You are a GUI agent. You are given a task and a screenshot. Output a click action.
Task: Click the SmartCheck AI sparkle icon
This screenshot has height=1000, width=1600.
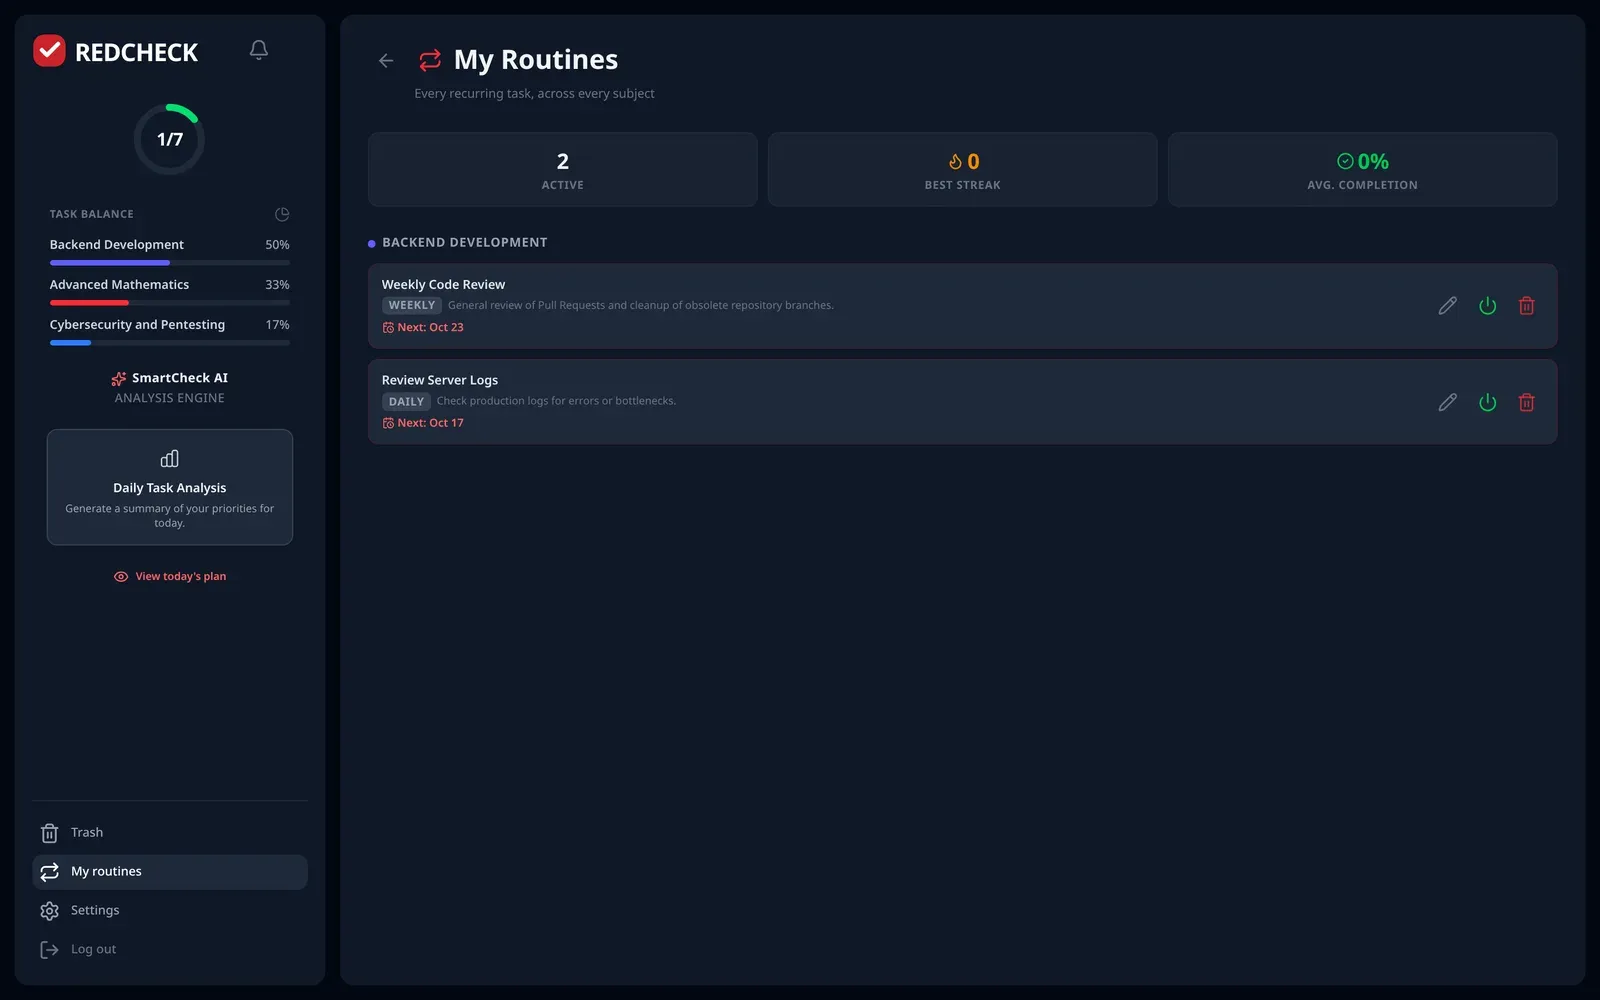pyautogui.click(x=119, y=378)
